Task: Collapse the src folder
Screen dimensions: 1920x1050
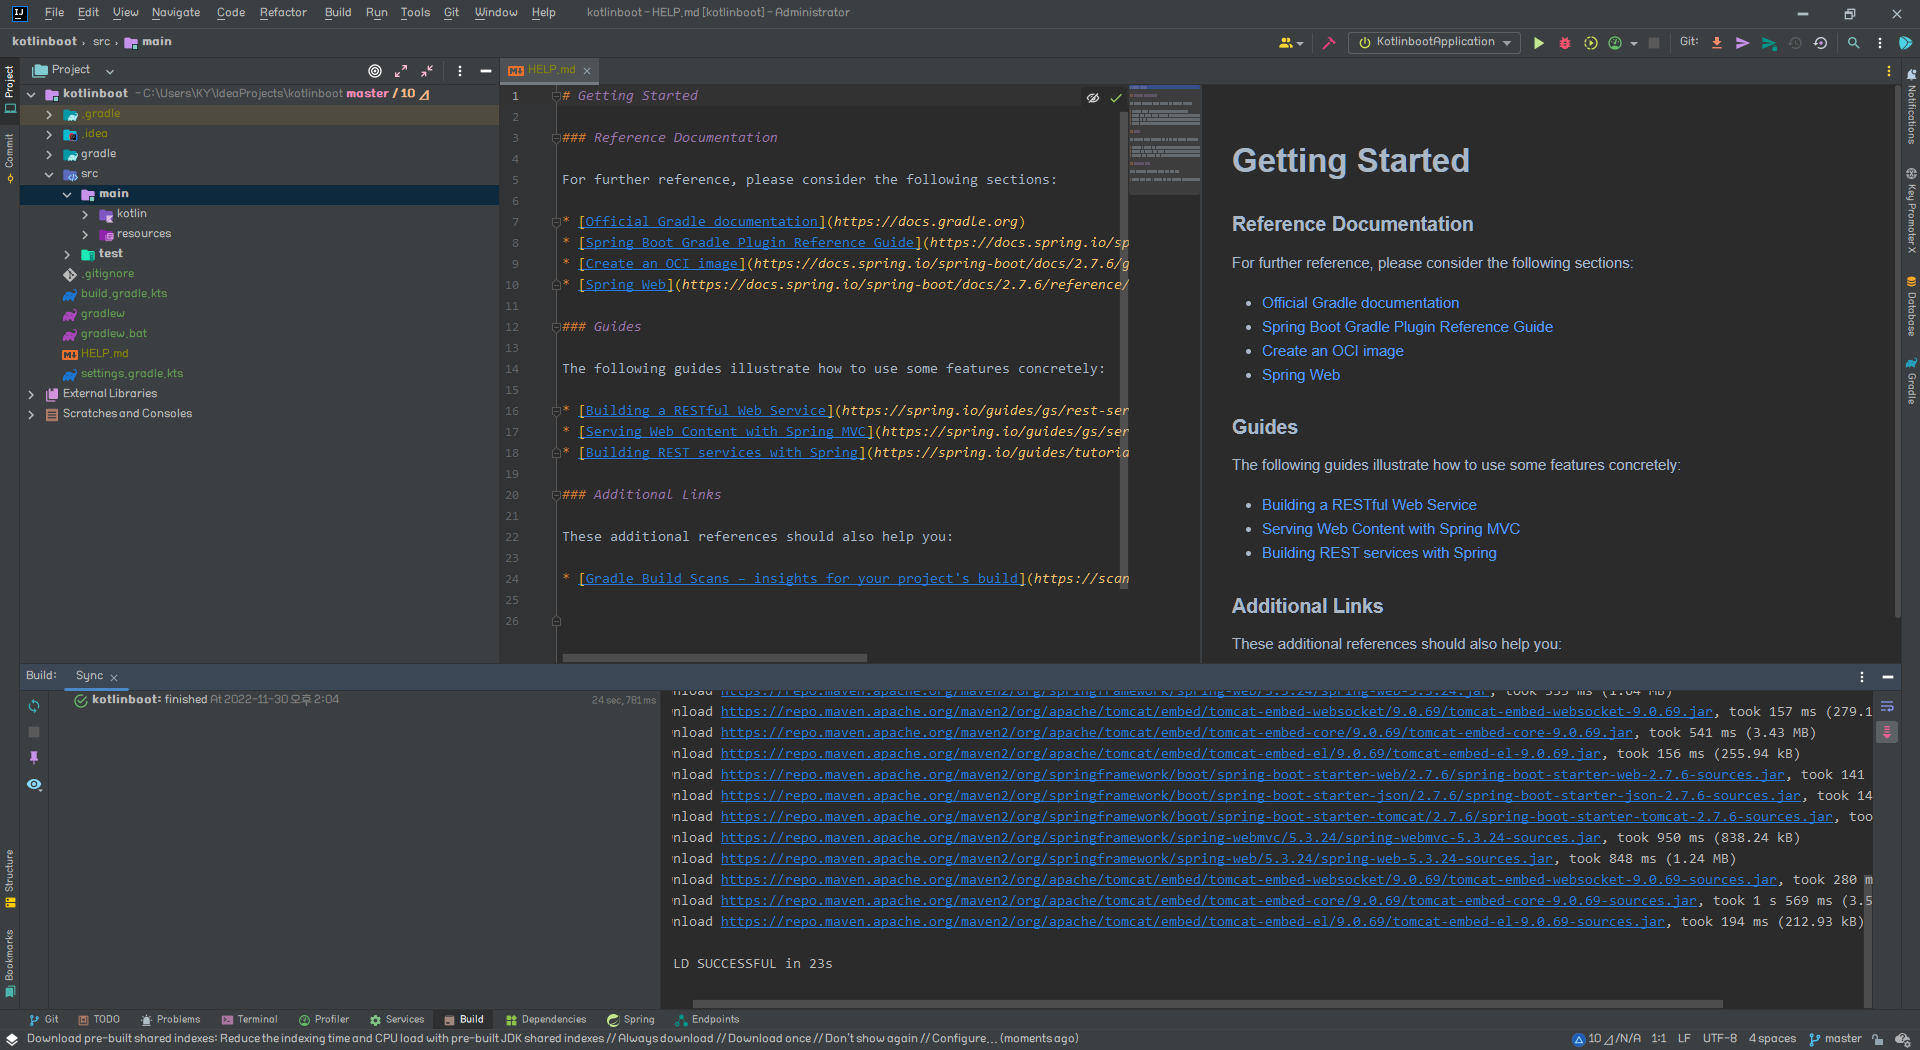Action: (x=49, y=174)
